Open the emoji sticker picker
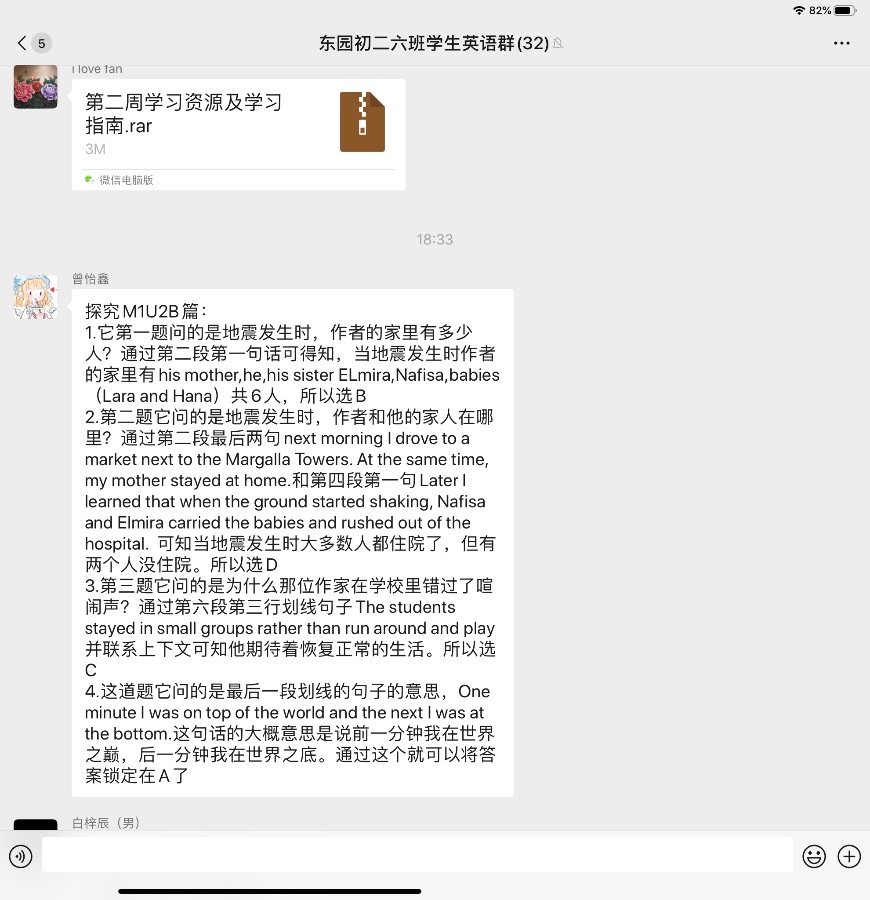 [814, 856]
